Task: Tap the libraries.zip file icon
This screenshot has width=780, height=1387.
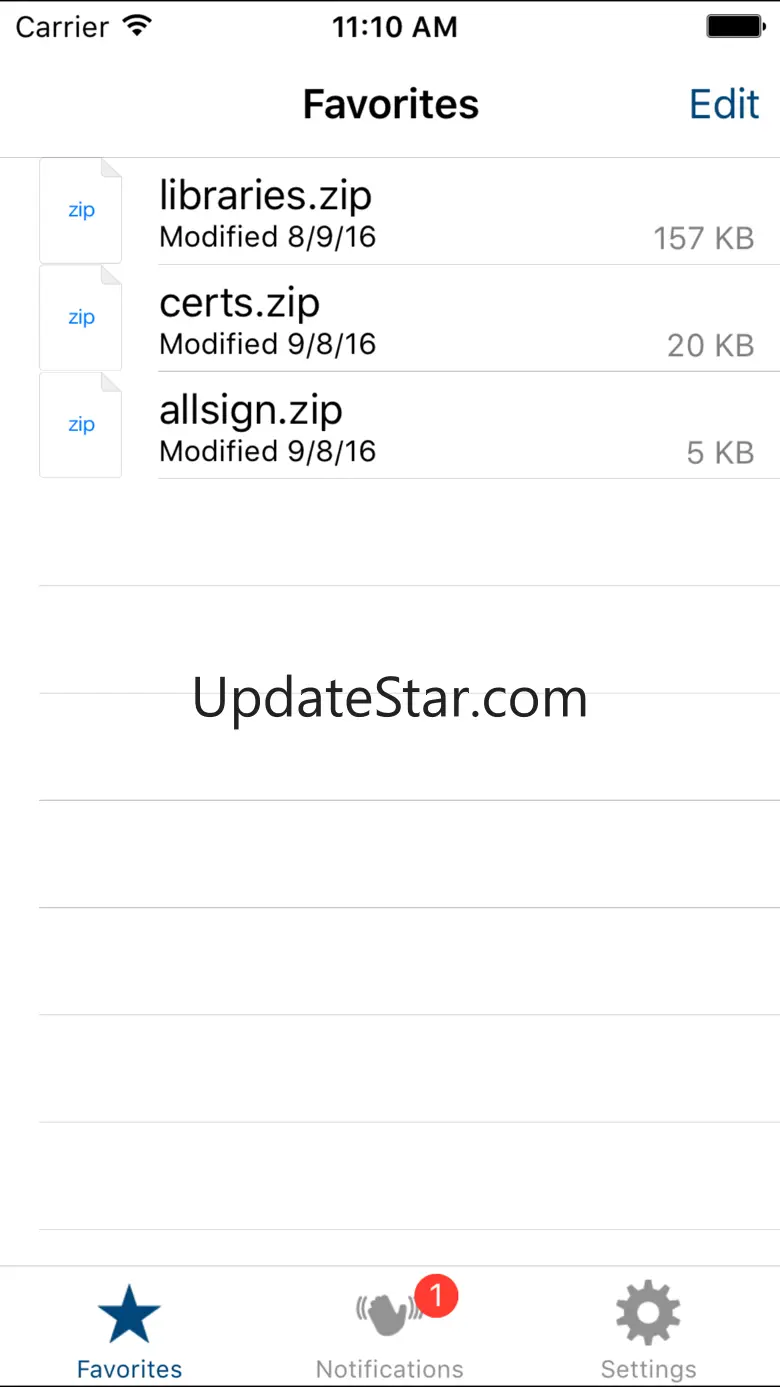Action: point(80,210)
